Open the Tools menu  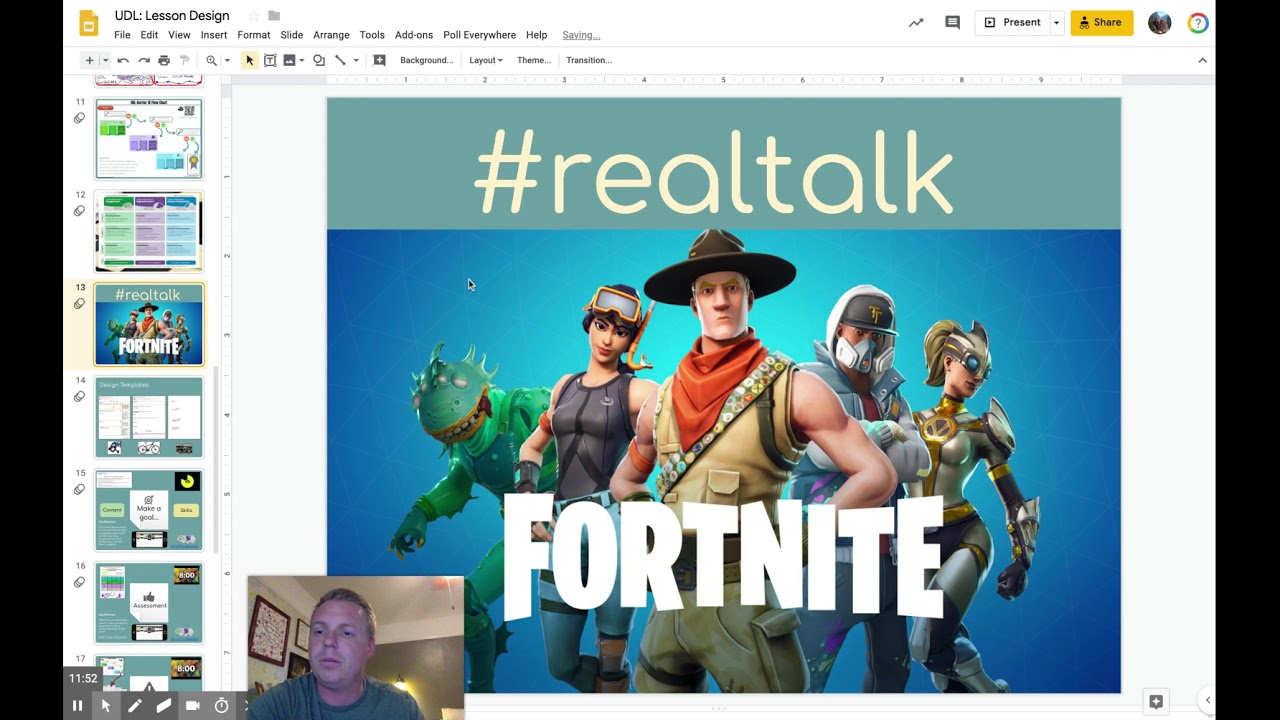pos(372,35)
